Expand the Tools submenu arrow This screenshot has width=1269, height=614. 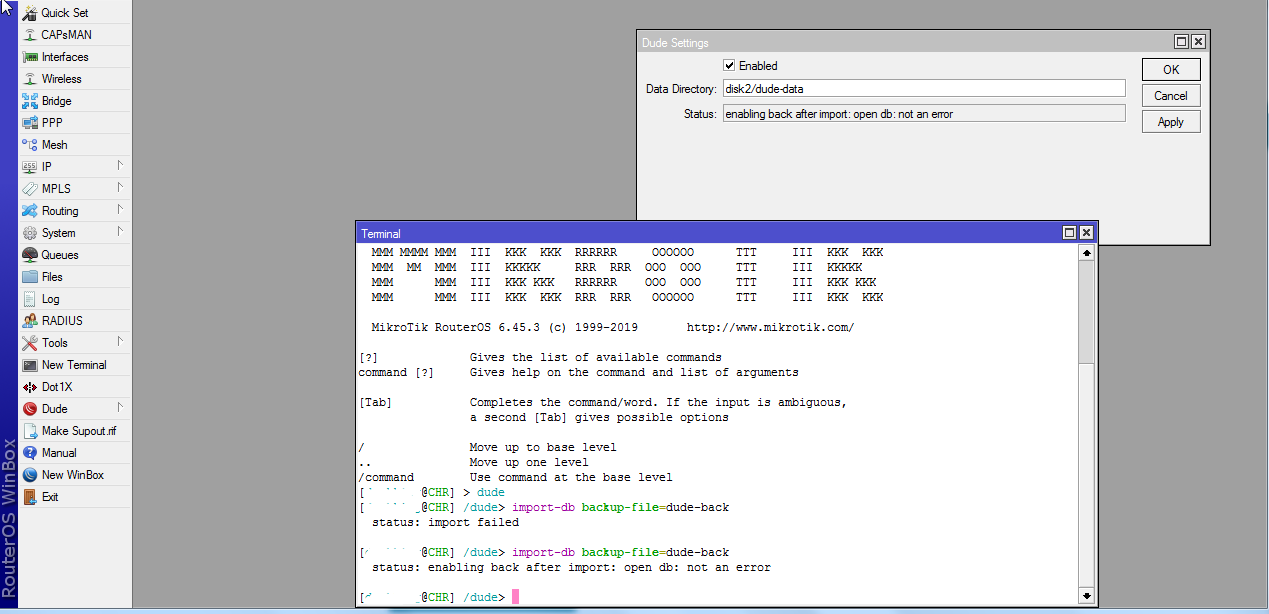tap(119, 342)
